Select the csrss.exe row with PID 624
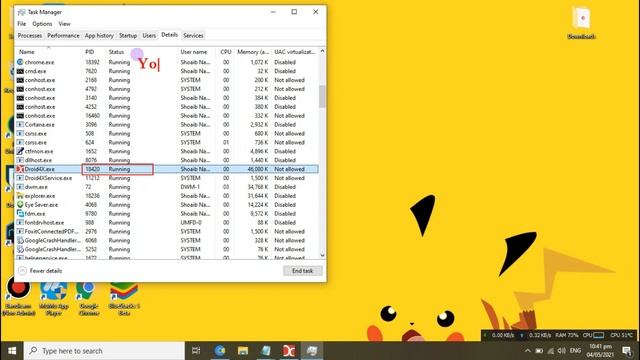640x360 pixels. pos(167,142)
